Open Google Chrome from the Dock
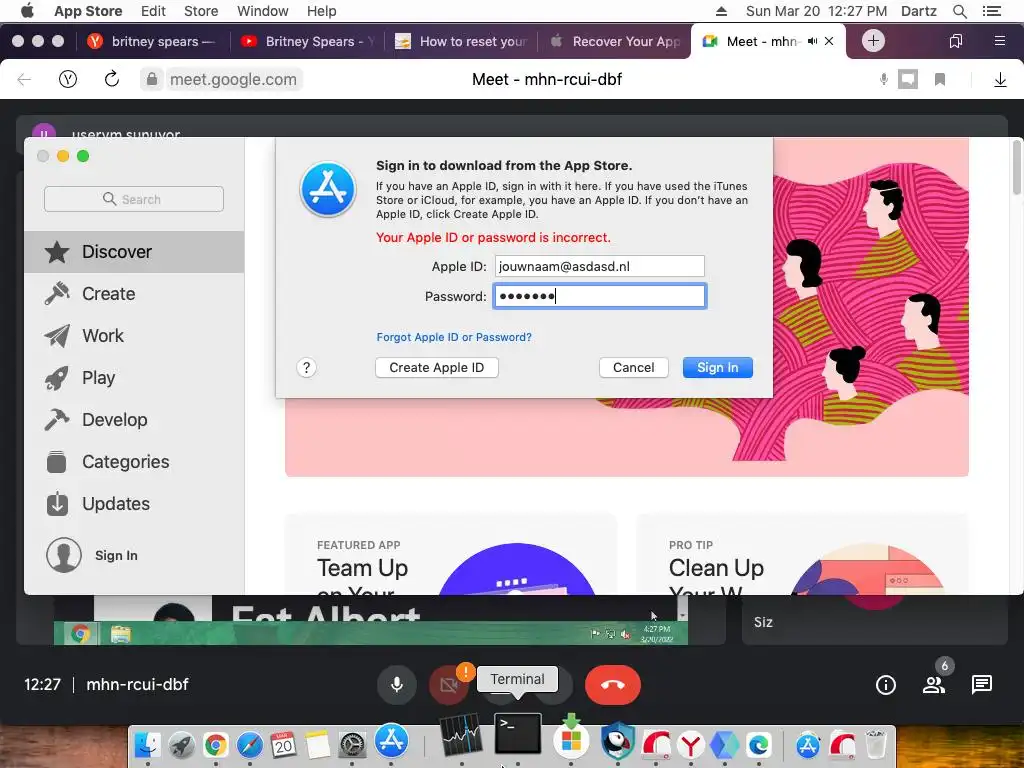 (216, 744)
